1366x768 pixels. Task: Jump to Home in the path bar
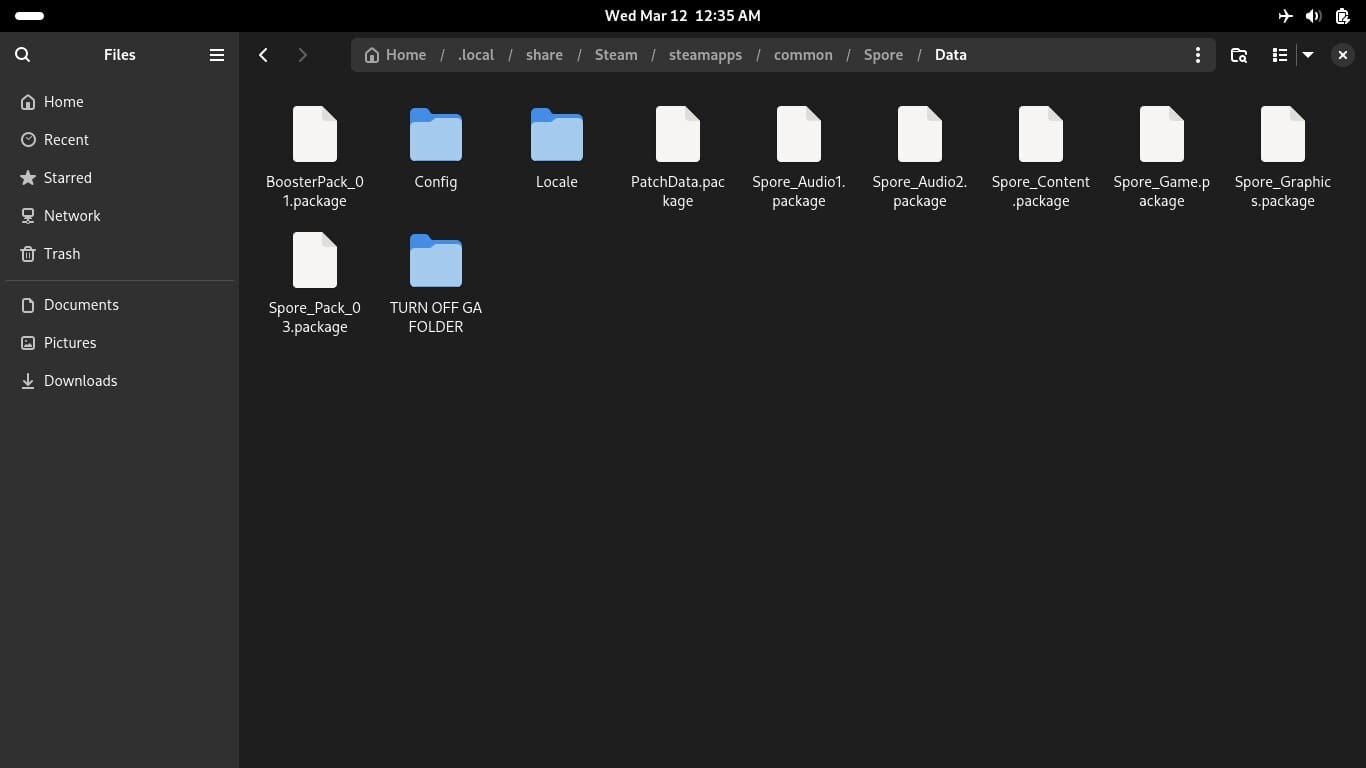[395, 55]
